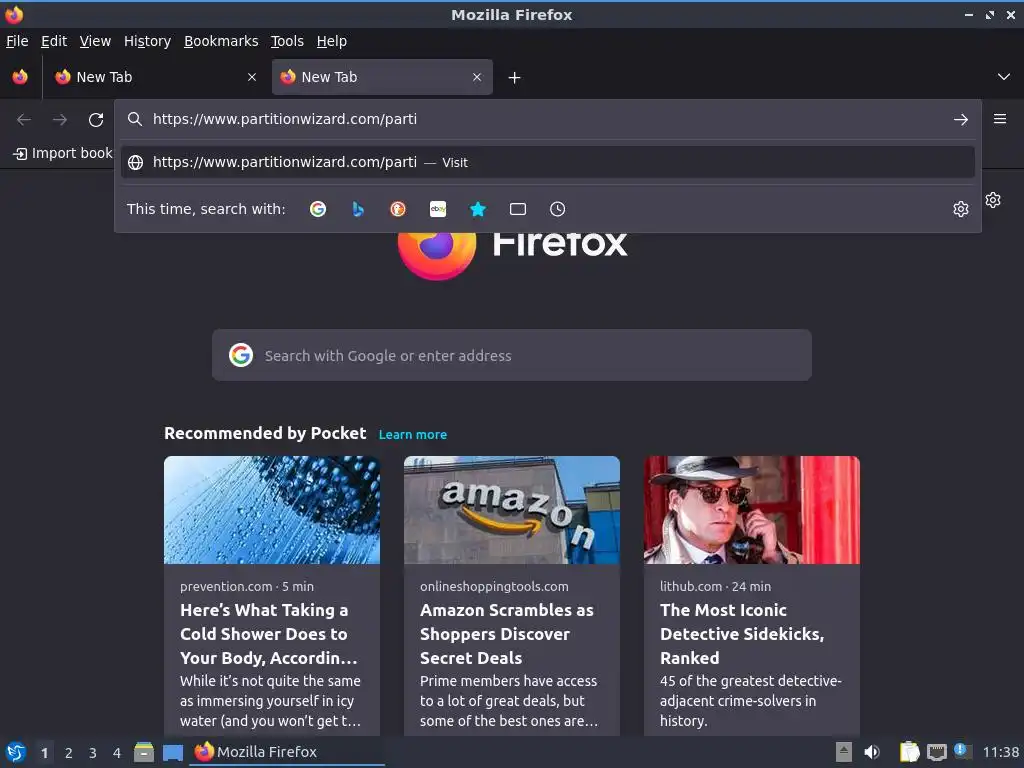Open file manager taskbar icon
This screenshot has height=768, width=1024.
(144, 752)
